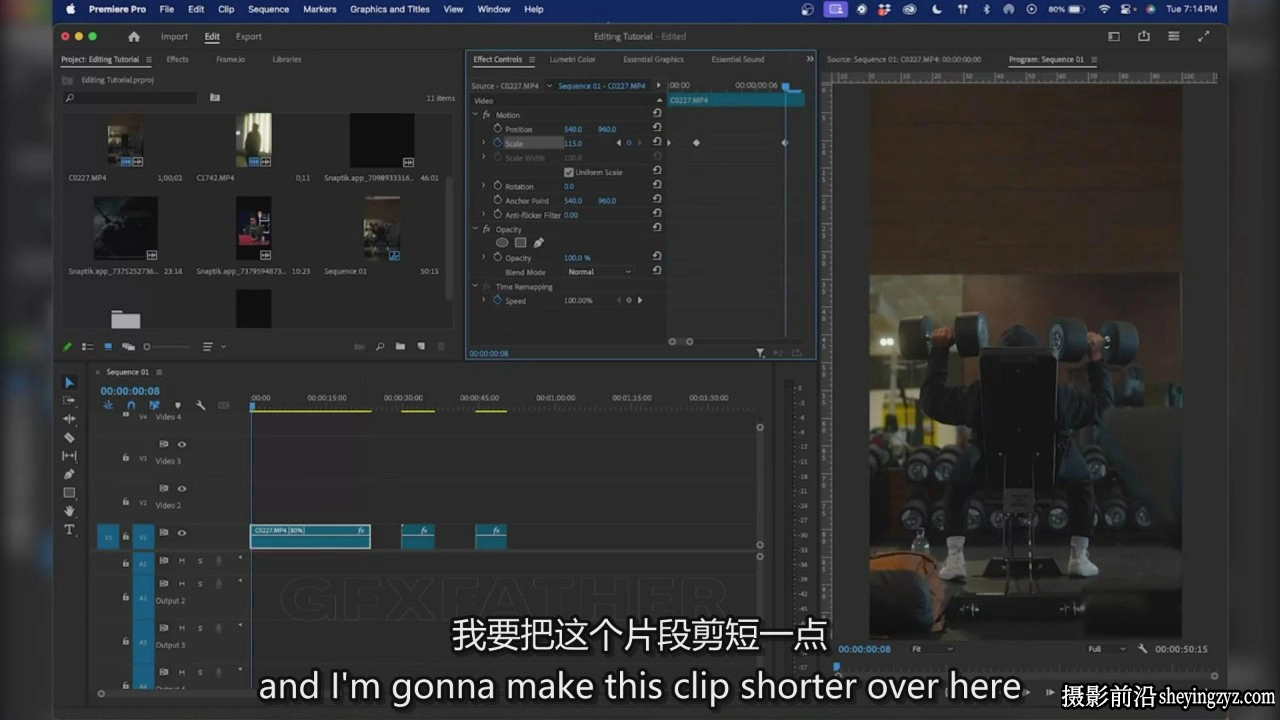
Task: Switch Project panel to list view
Action: tap(87, 347)
